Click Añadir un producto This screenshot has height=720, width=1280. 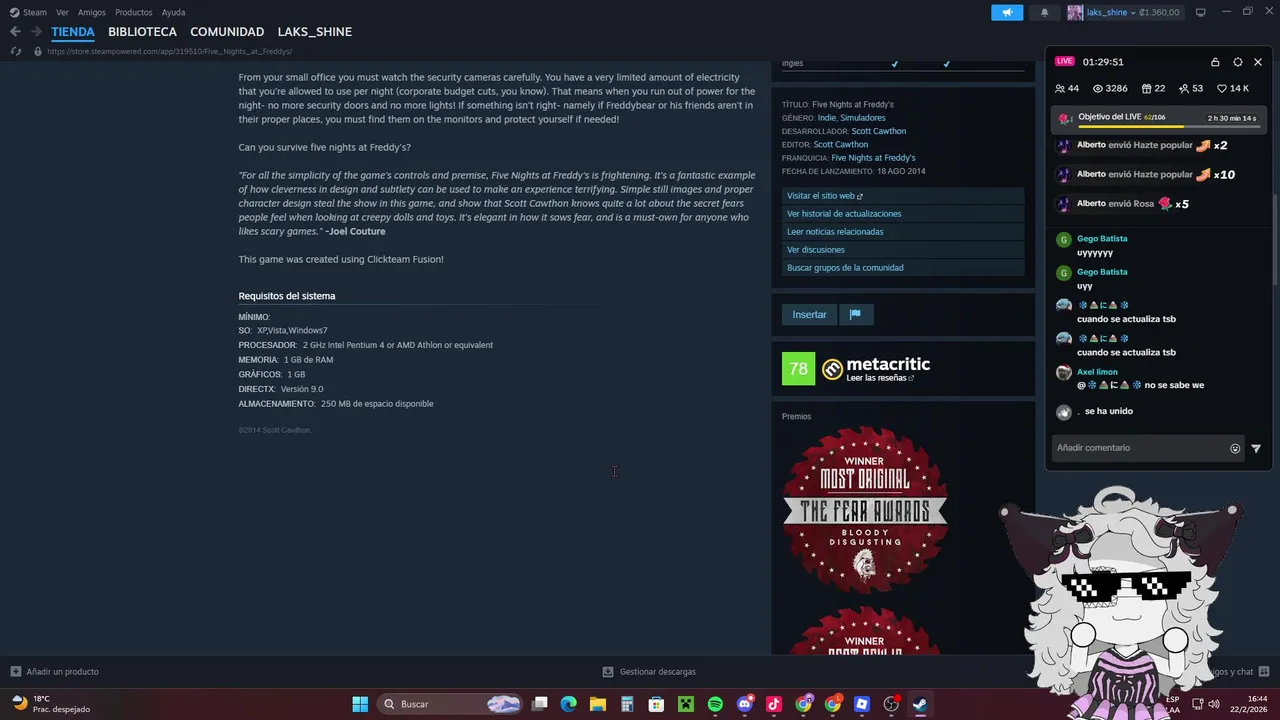(x=55, y=672)
